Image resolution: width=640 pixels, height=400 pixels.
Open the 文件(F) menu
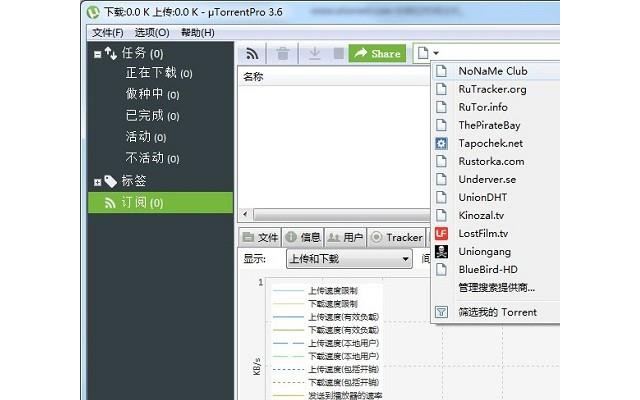pos(107,33)
